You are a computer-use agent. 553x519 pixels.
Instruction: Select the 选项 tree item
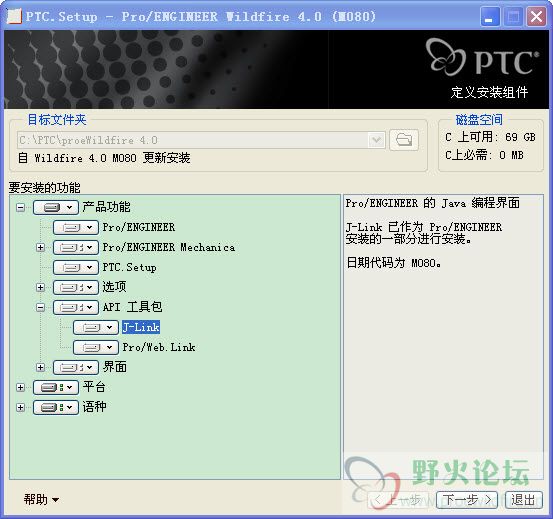[x=114, y=287]
